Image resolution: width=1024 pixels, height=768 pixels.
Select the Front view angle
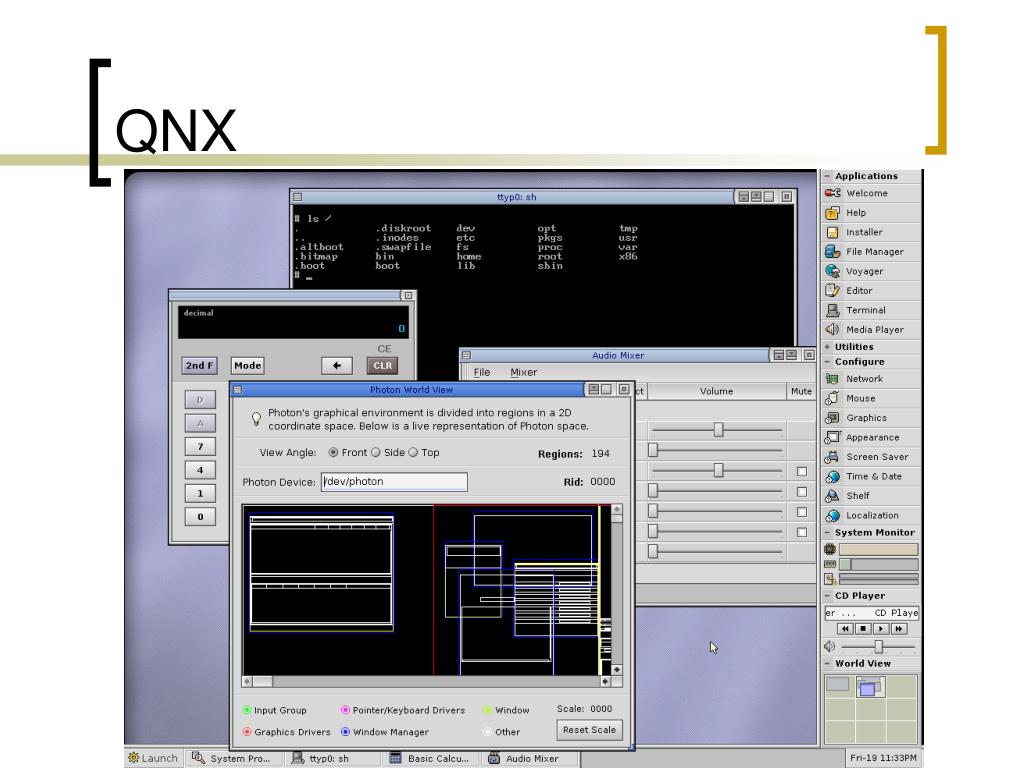333,453
